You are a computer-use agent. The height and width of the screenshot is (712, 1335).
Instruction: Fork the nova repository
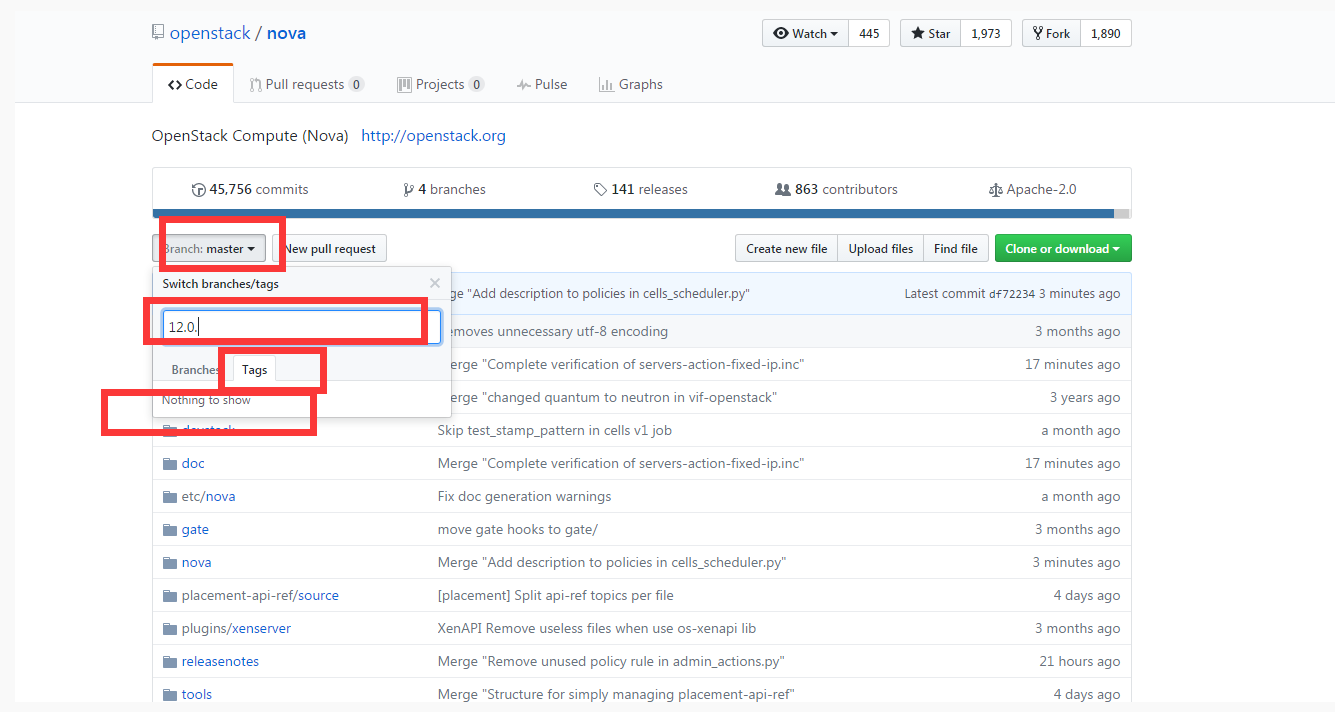[x=1051, y=33]
